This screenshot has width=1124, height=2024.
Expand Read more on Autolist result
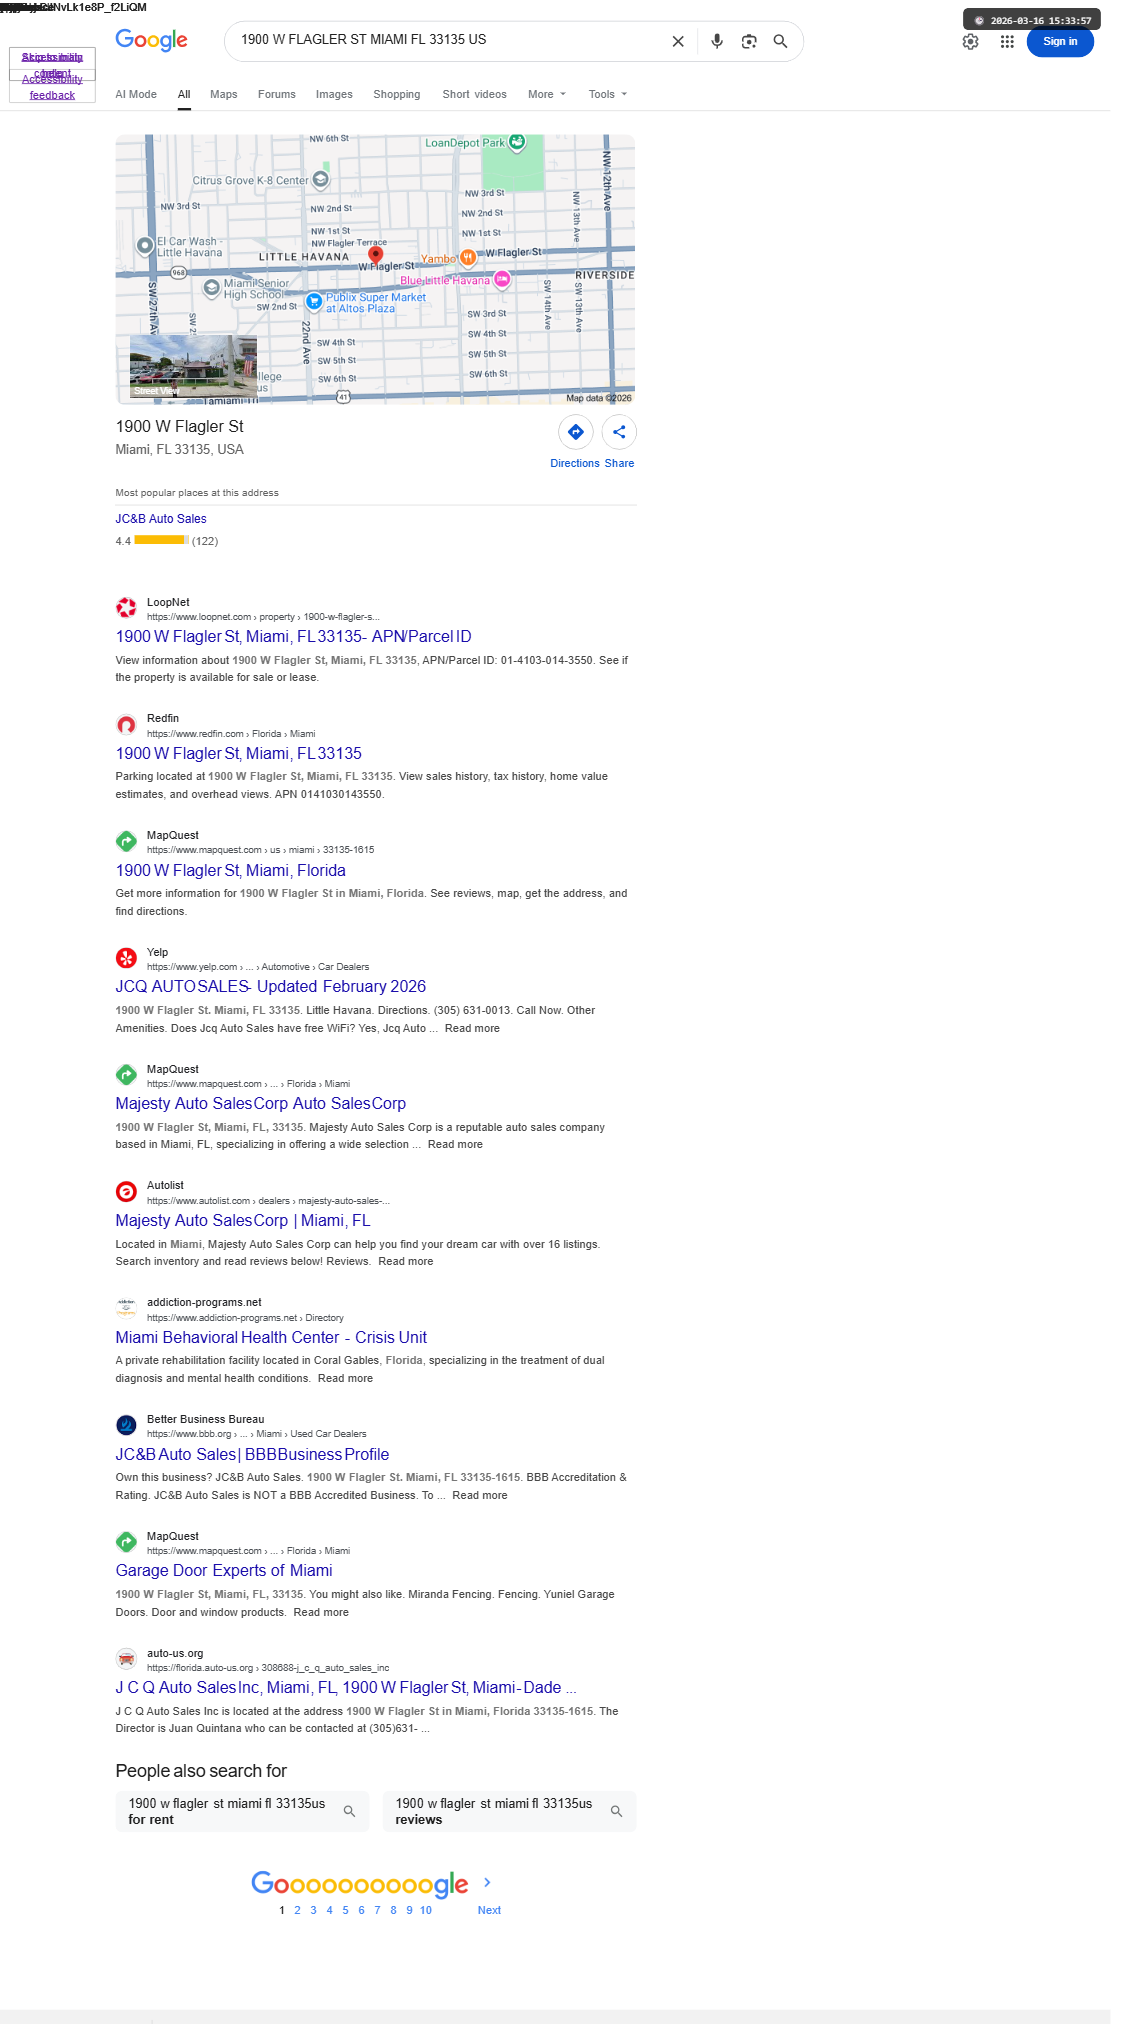point(406,1261)
